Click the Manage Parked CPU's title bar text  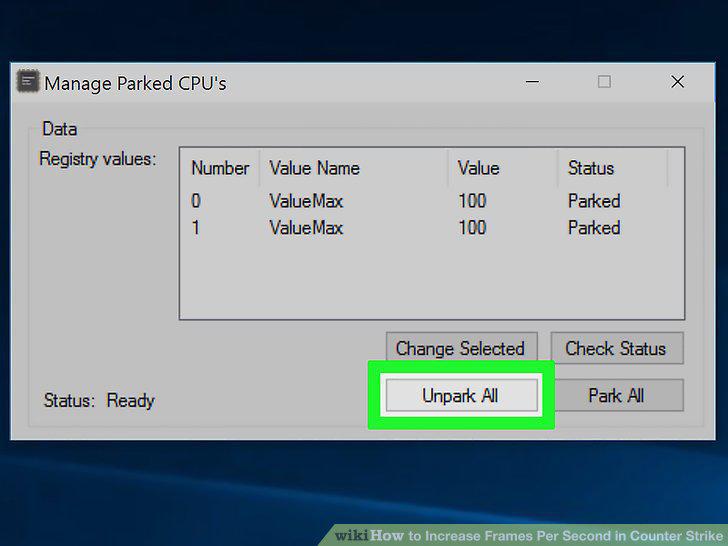pos(135,84)
